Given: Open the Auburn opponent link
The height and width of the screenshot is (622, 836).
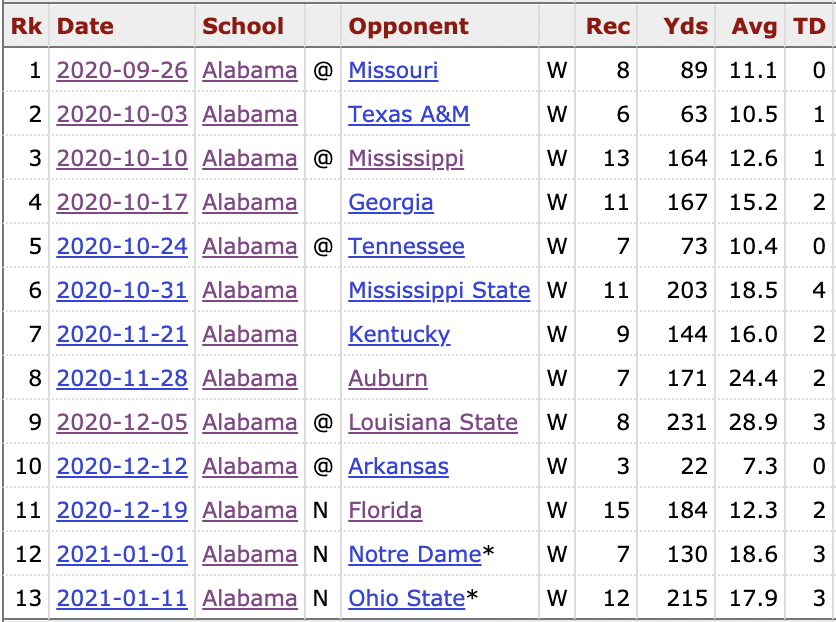Looking at the screenshot, I should pos(388,379).
